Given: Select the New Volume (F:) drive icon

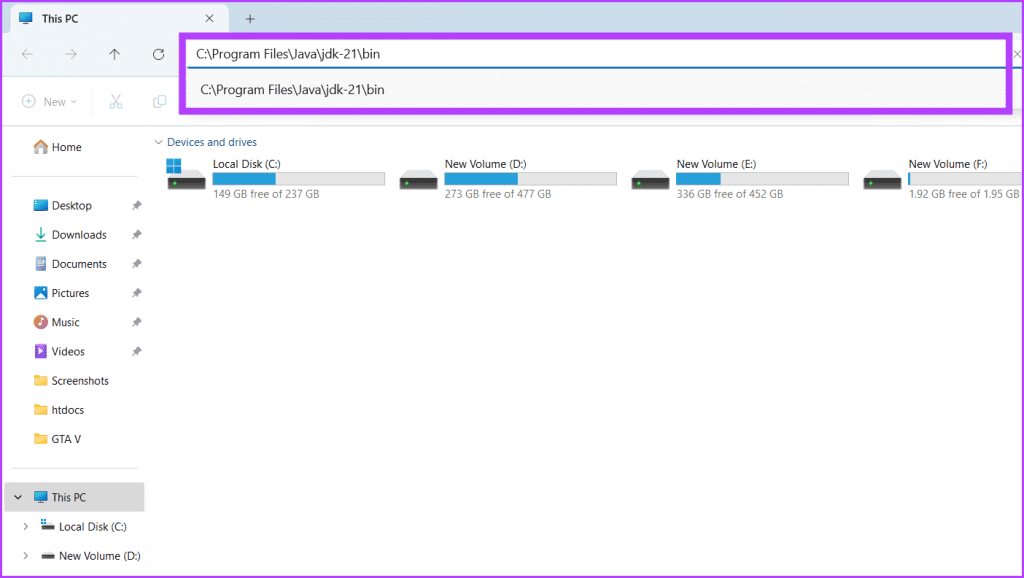Looking at the screenshot, I should (x=882, y=179).
